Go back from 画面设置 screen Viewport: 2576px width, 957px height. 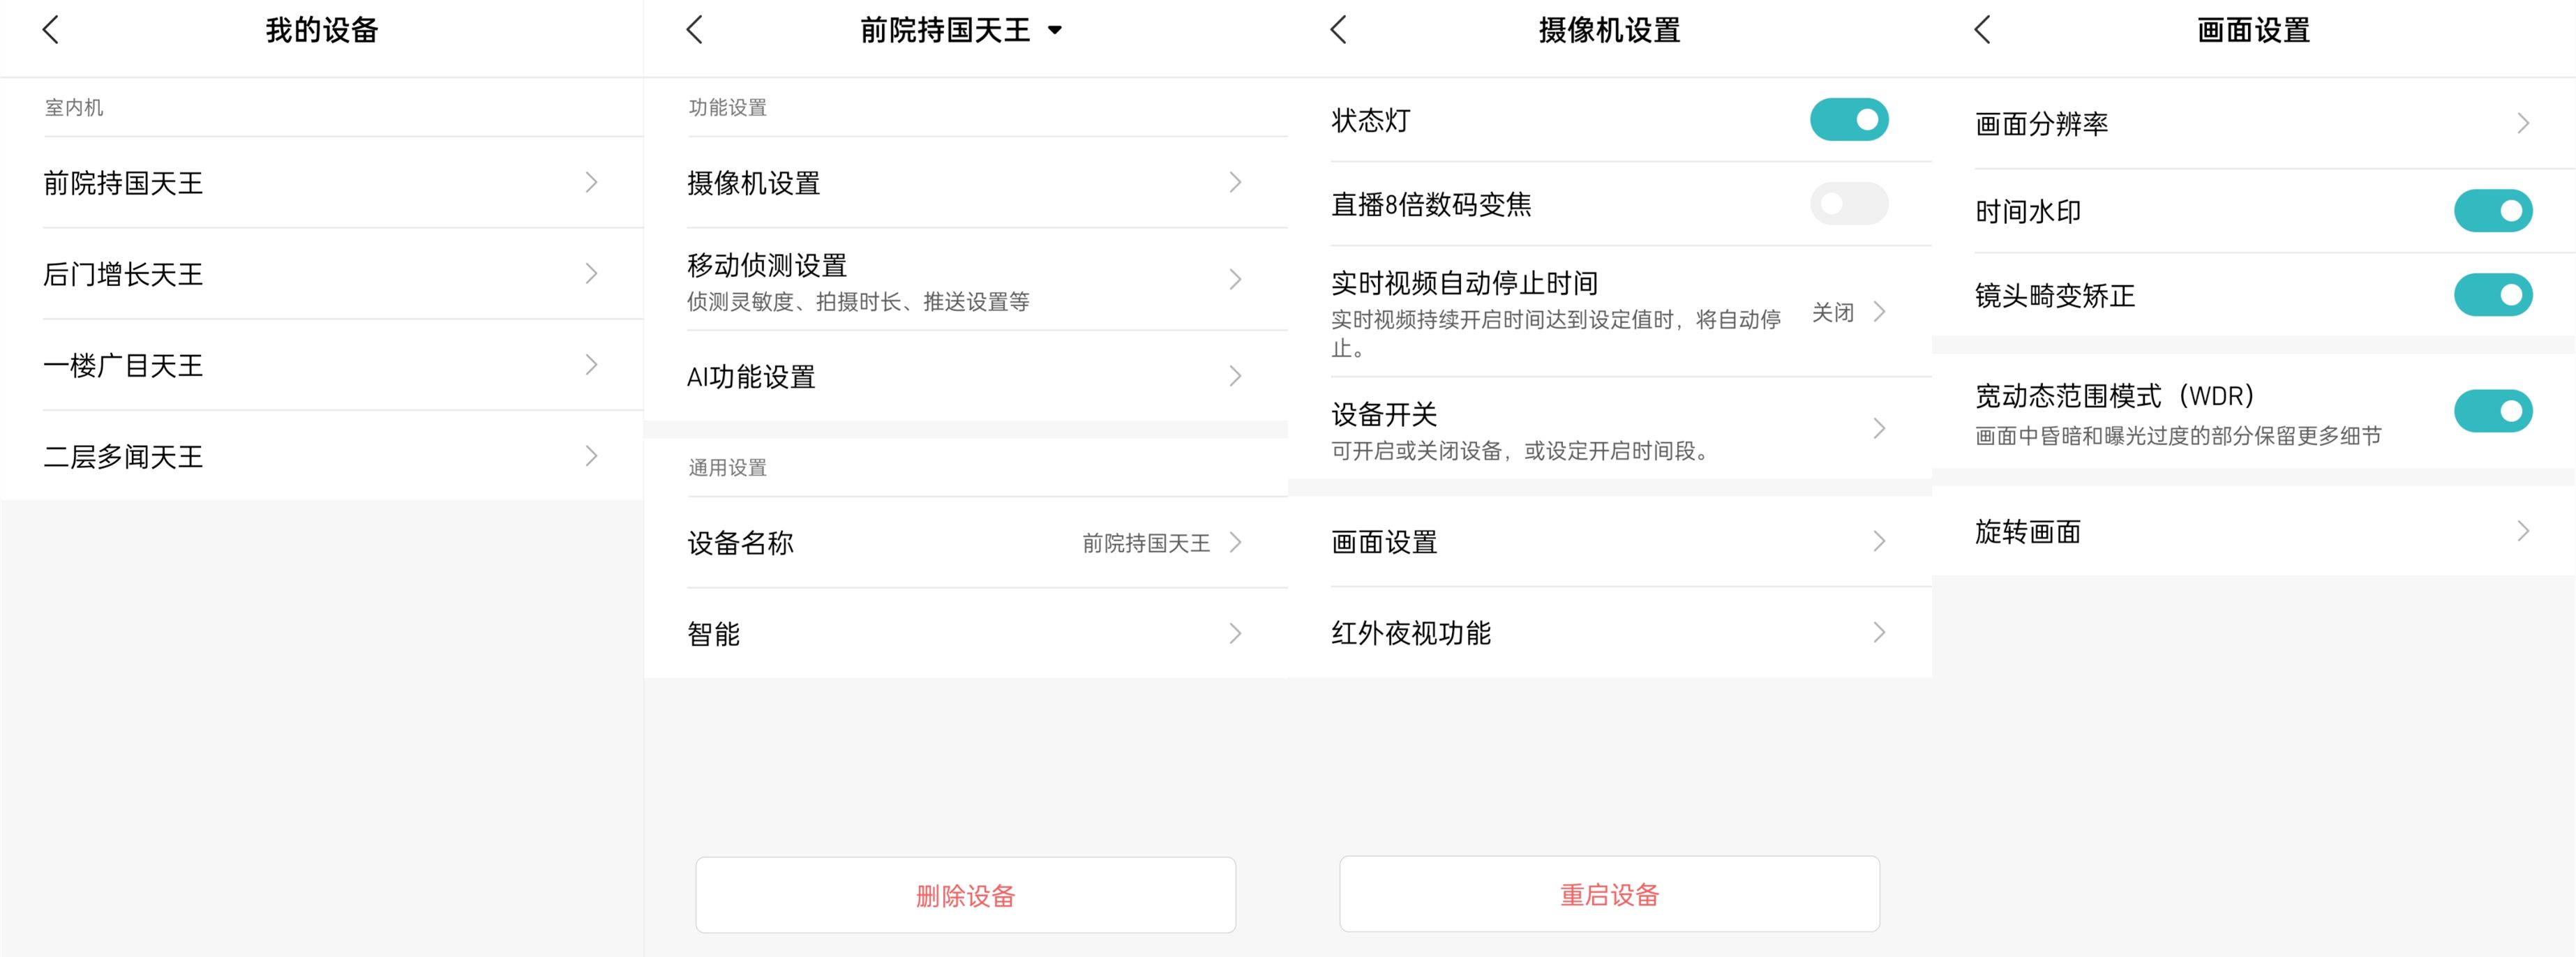tap(1983, 30)
